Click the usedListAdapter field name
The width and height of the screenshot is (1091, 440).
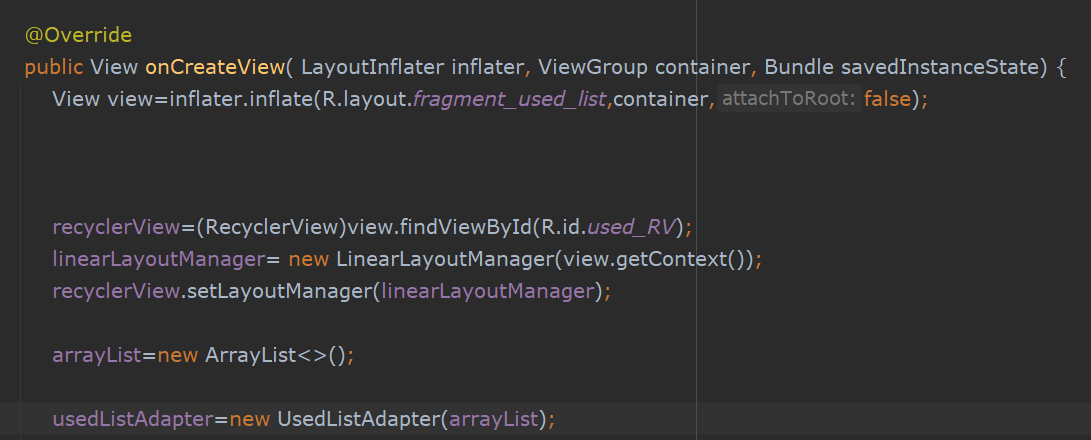[132, 420]
